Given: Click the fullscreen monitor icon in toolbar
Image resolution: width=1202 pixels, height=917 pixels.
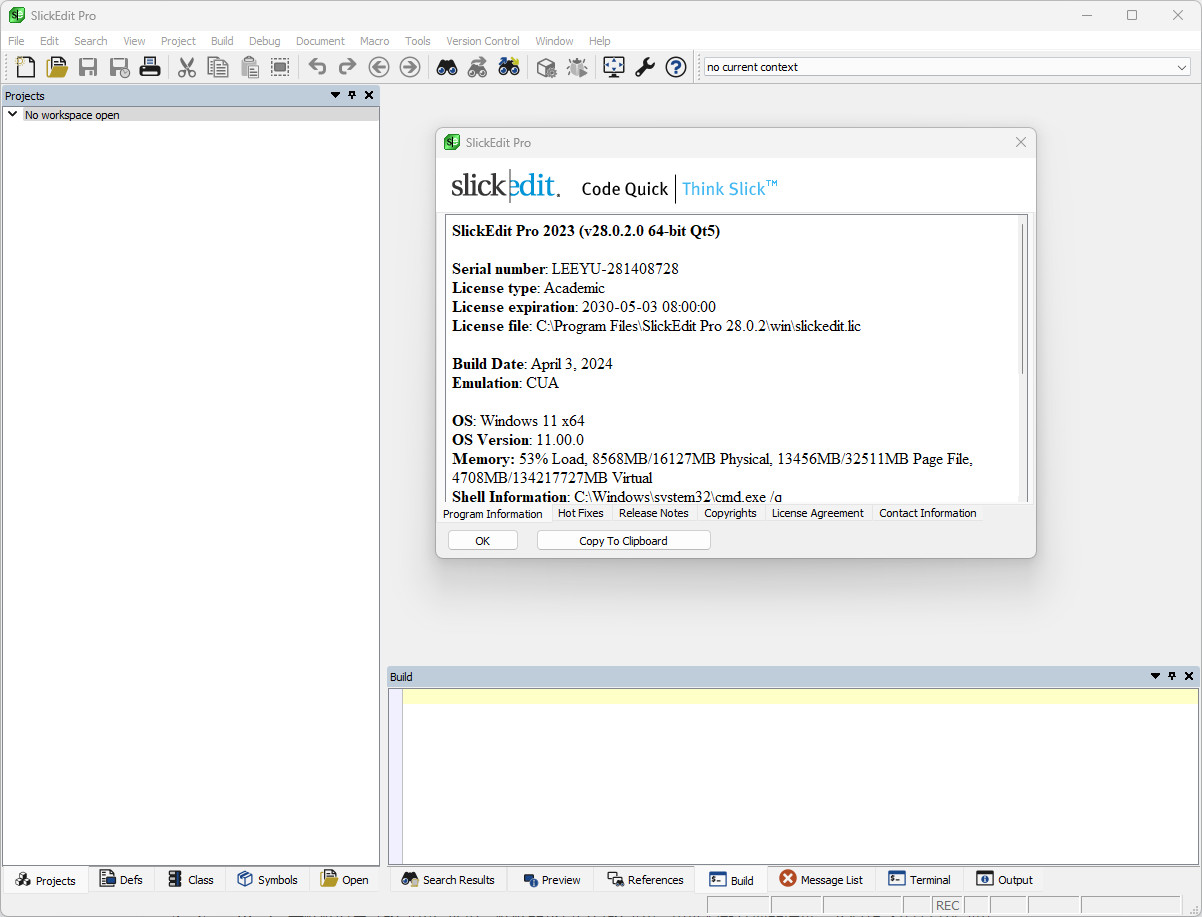Looking at the screenshot, I should (x=614, y=67).
